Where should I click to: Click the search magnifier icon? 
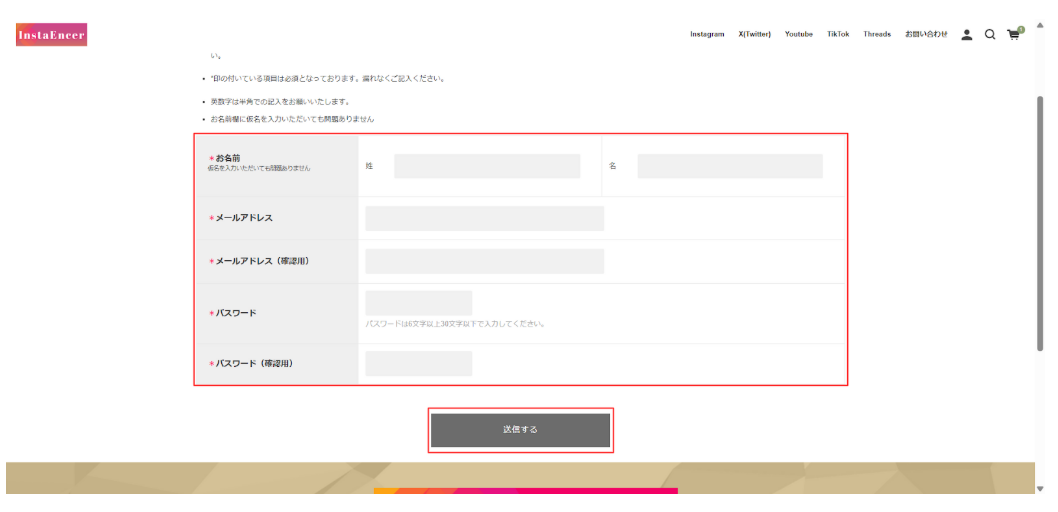(990, 35)
